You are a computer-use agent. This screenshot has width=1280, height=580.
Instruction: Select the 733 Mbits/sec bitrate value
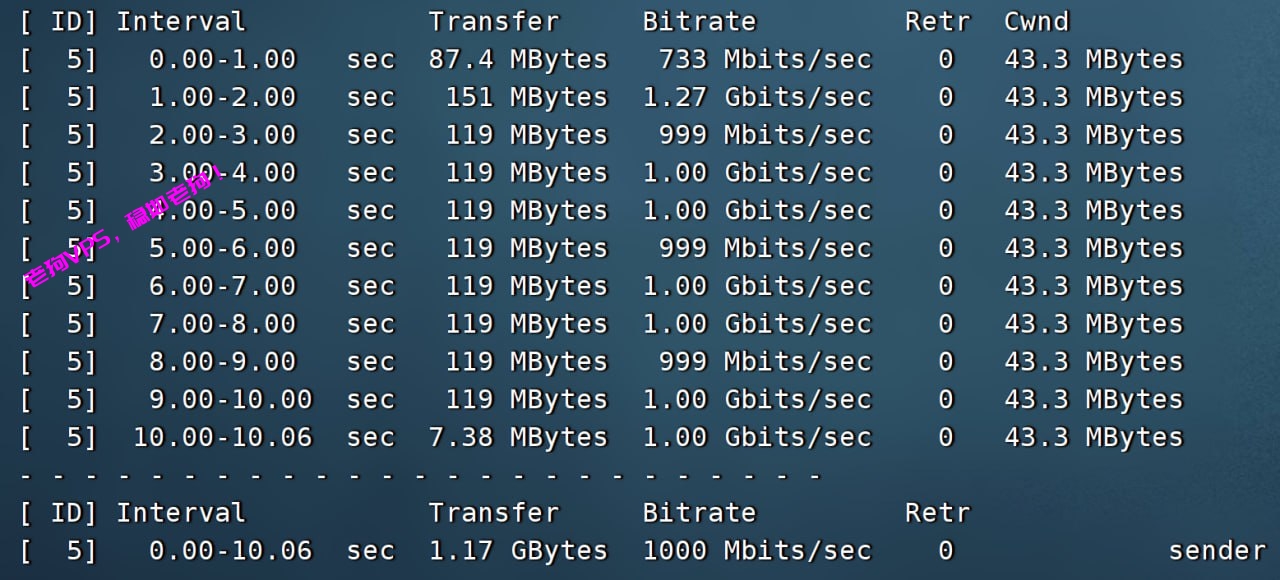764,60
